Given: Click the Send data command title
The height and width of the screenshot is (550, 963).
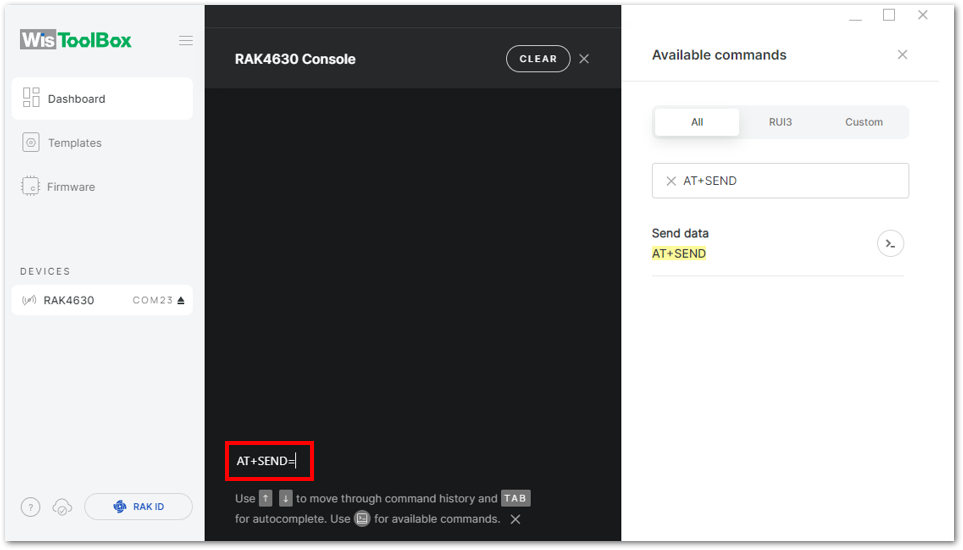Looking at the screenshot, I should coord(680,233).
